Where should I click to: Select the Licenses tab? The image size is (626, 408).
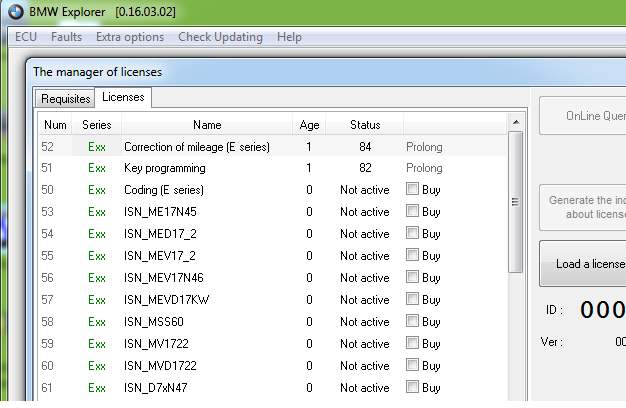click(123, 97)
